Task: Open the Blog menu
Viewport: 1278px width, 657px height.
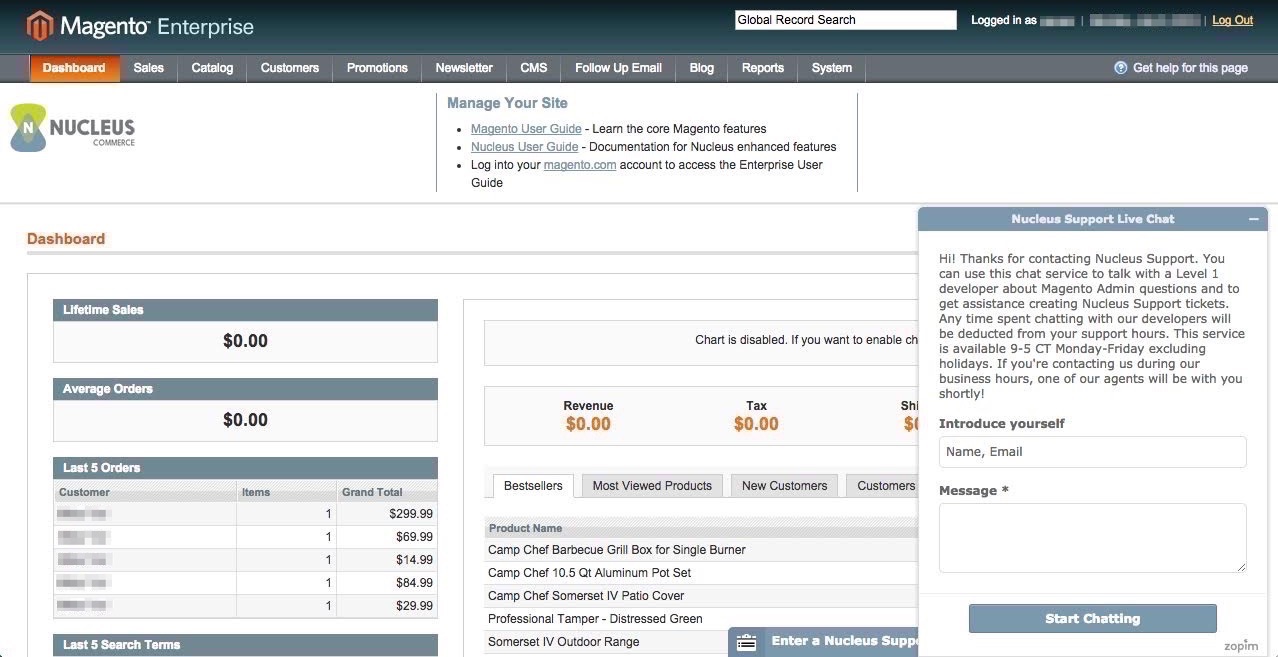Action: coord(702,68)
